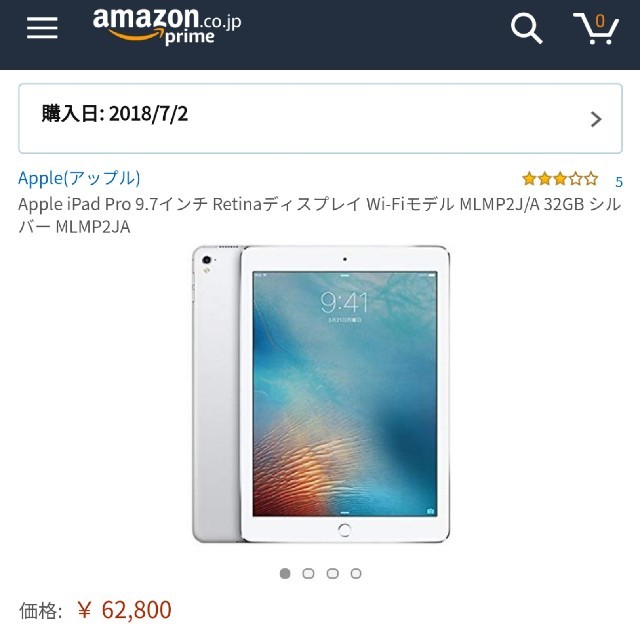The height and width of the screenshot is (640, 640).
Task: Select the third image carousel dot
Action: point(333,573)
